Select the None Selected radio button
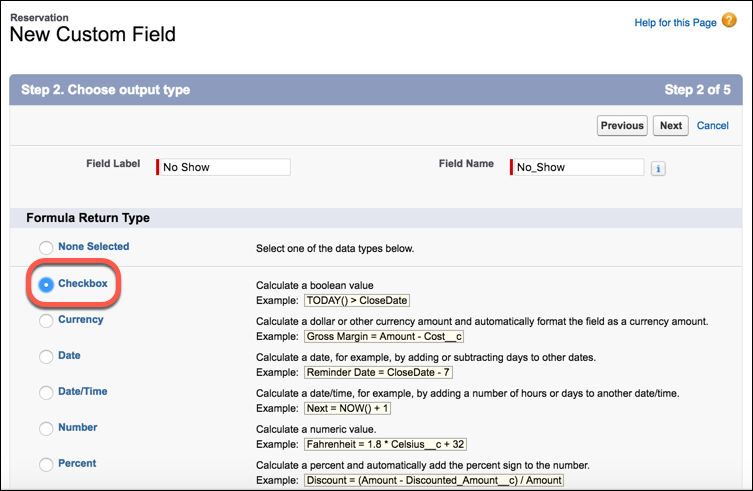The height and width of the screenshot is (491, 753). 46,248
